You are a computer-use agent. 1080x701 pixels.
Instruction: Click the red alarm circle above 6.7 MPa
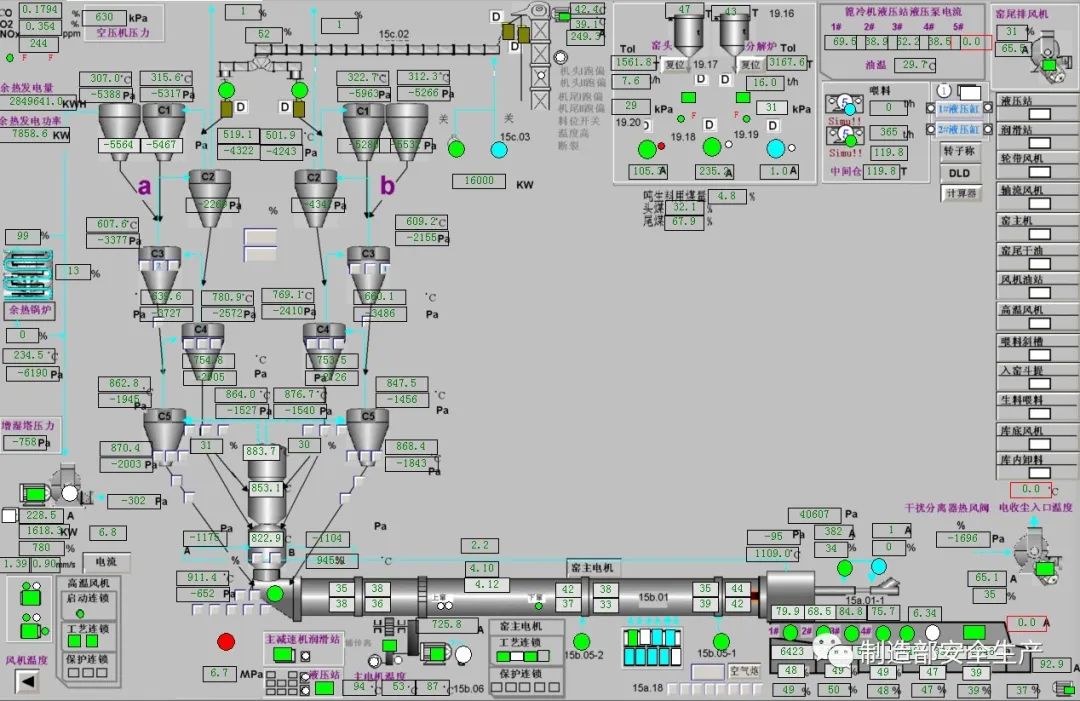[226, 642]
